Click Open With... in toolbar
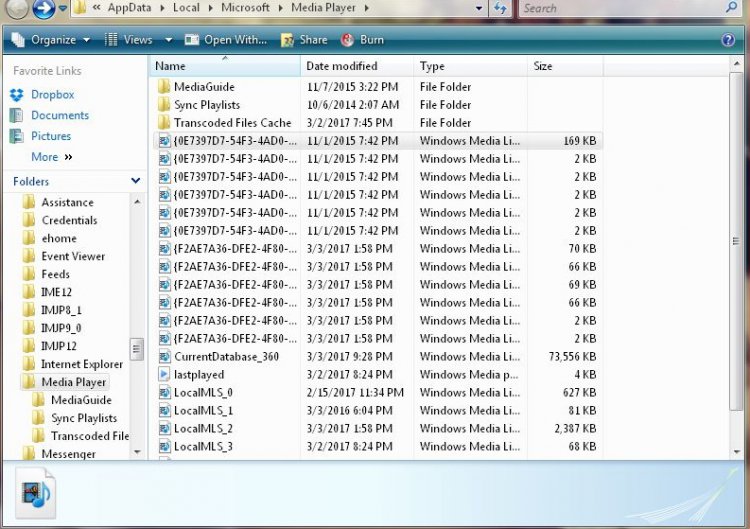The width and height of the screenshot is (750, 529). (x=226, y=40)
